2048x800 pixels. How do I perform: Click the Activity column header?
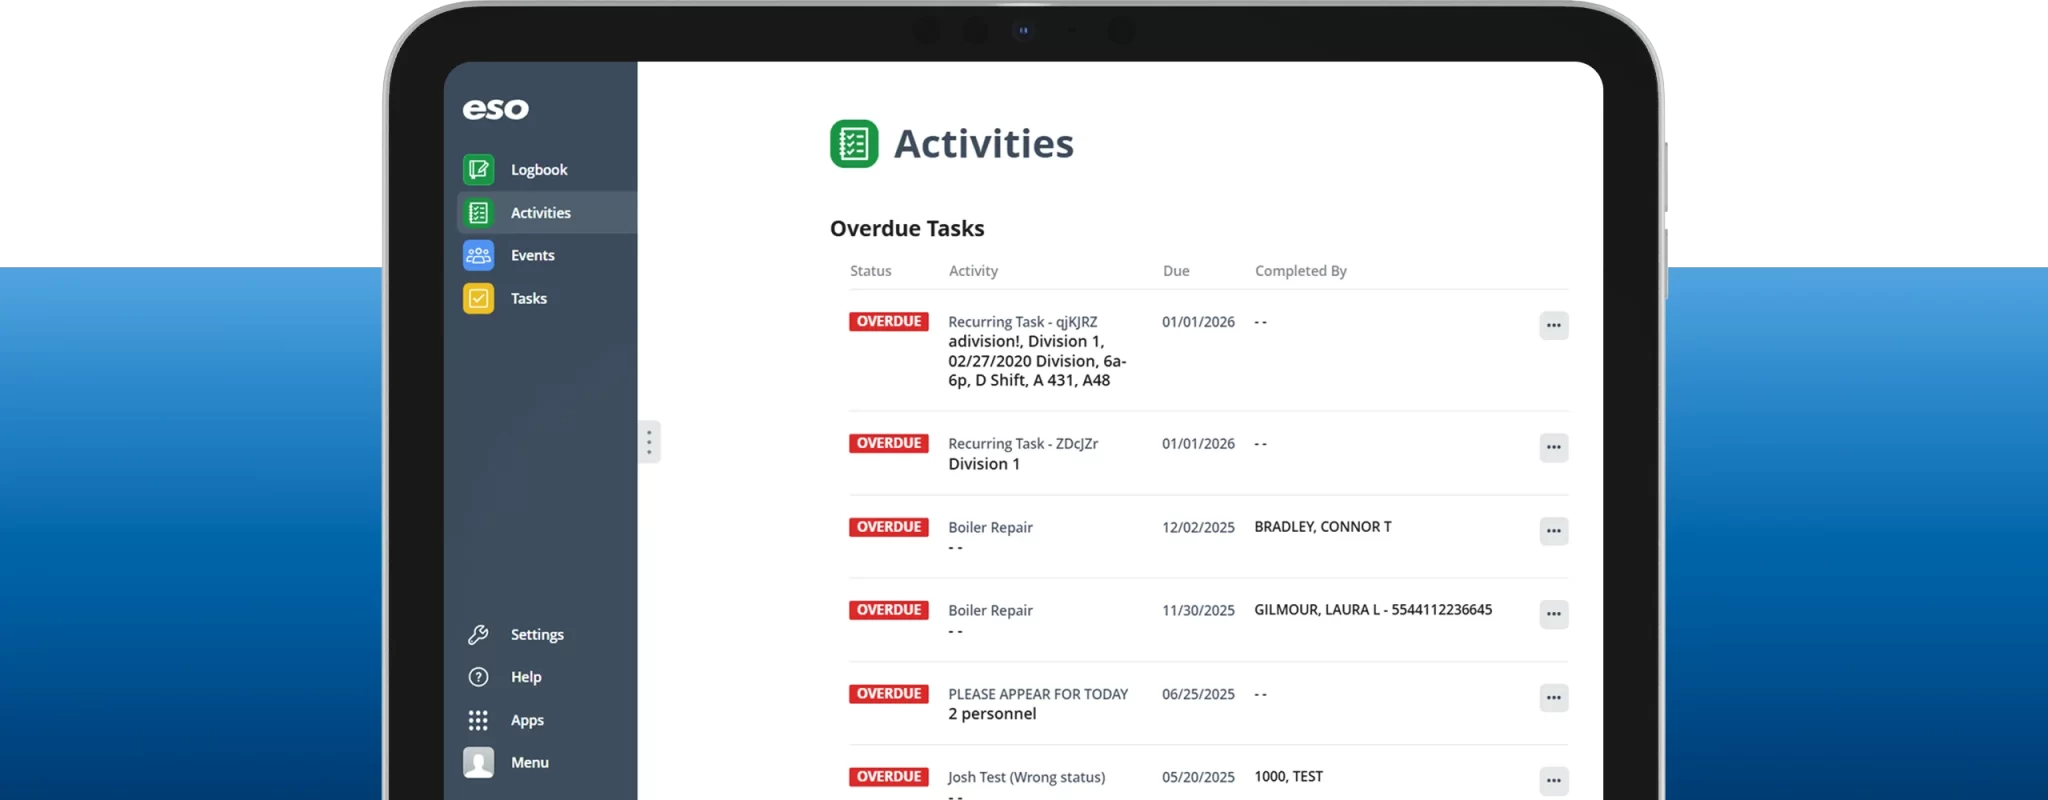pos(973,271)
